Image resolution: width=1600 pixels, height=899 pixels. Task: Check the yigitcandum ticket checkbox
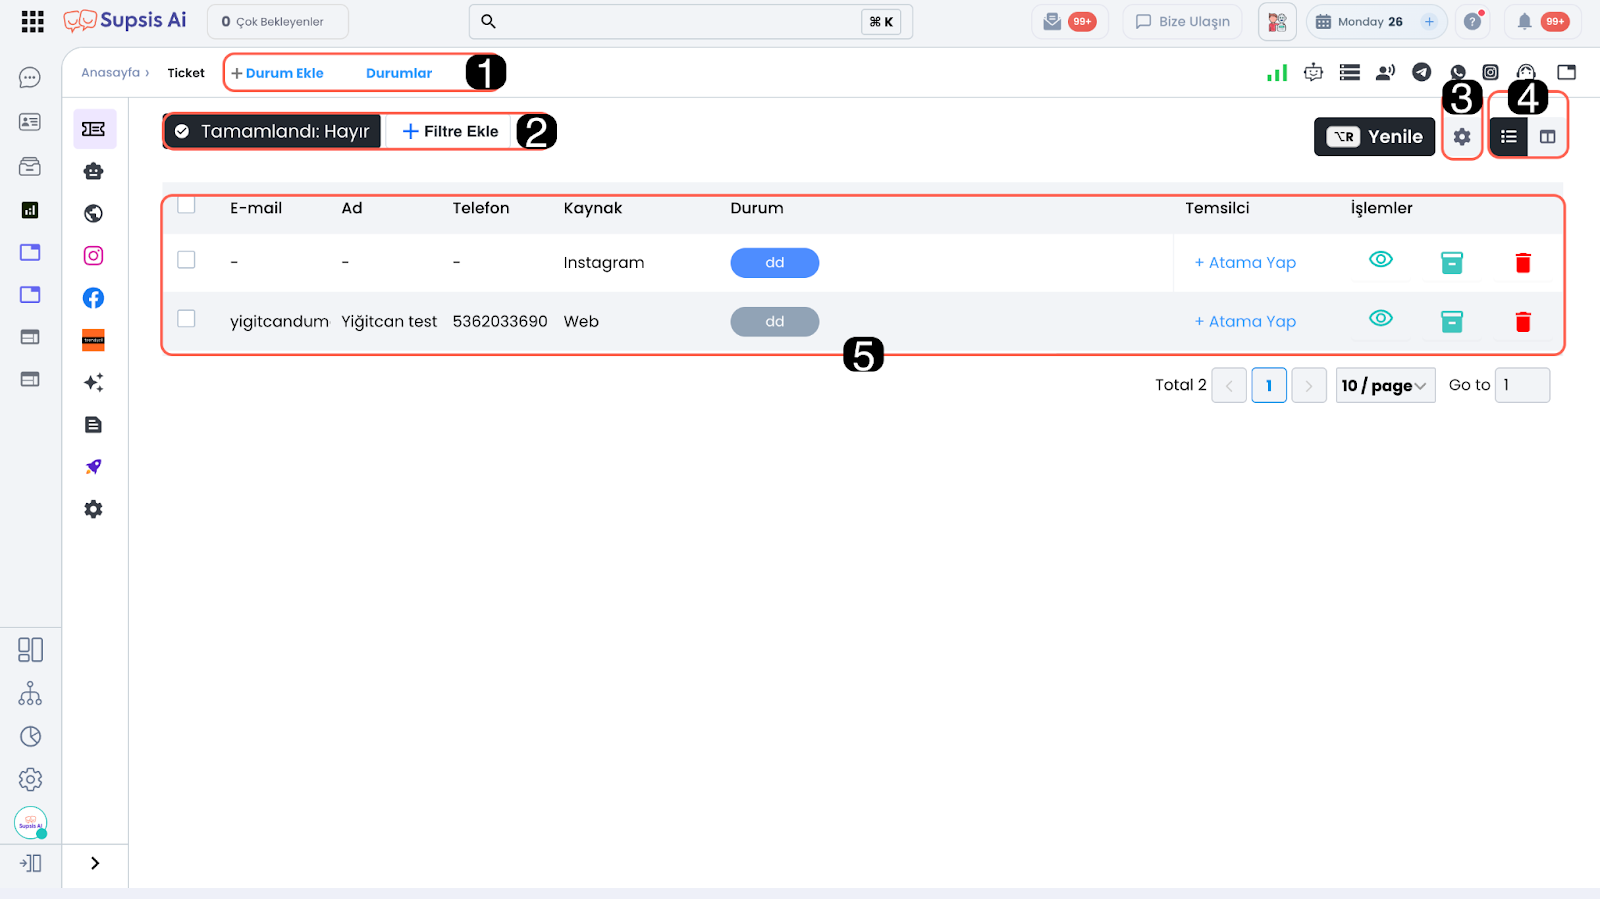[186, 319]
